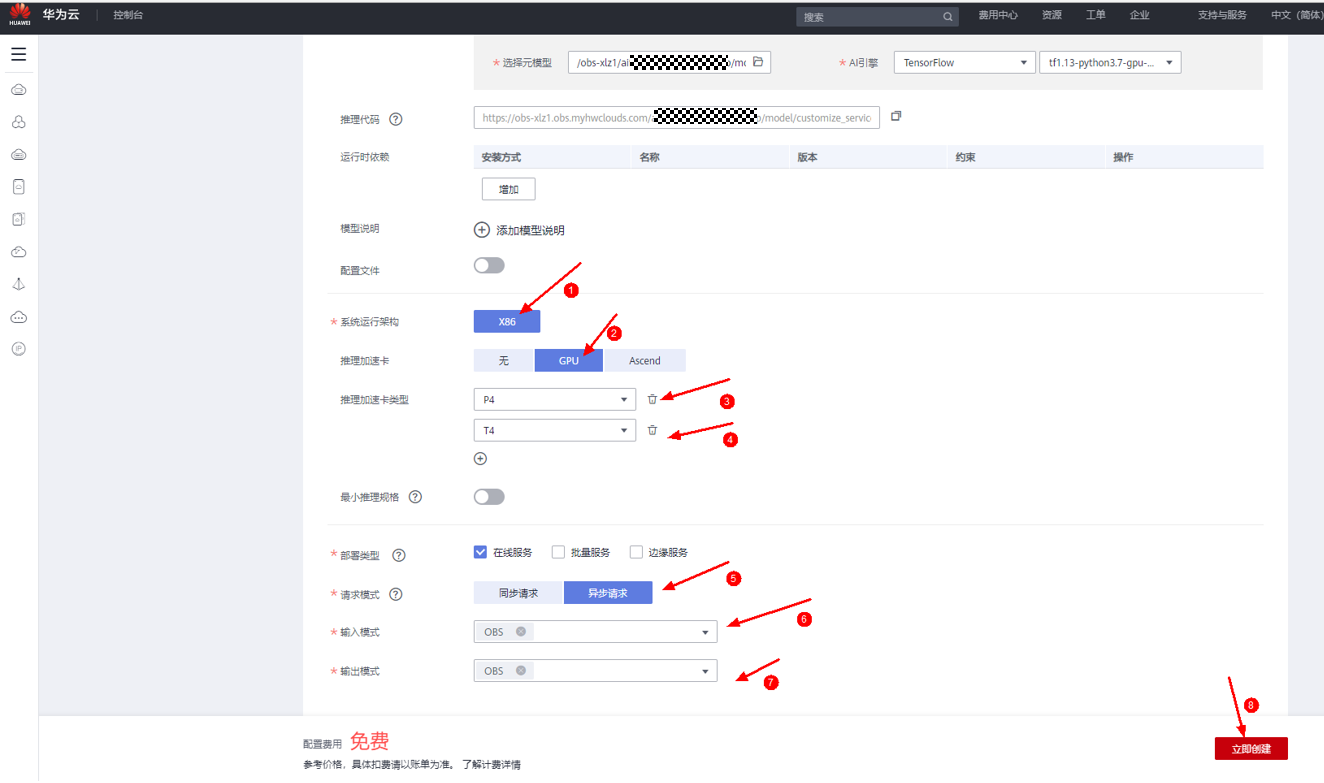The image size is (1324, 783).
Task: Remove the OBS tag from 输出模式
Action: pyautogui.click(x=521, y=670)
